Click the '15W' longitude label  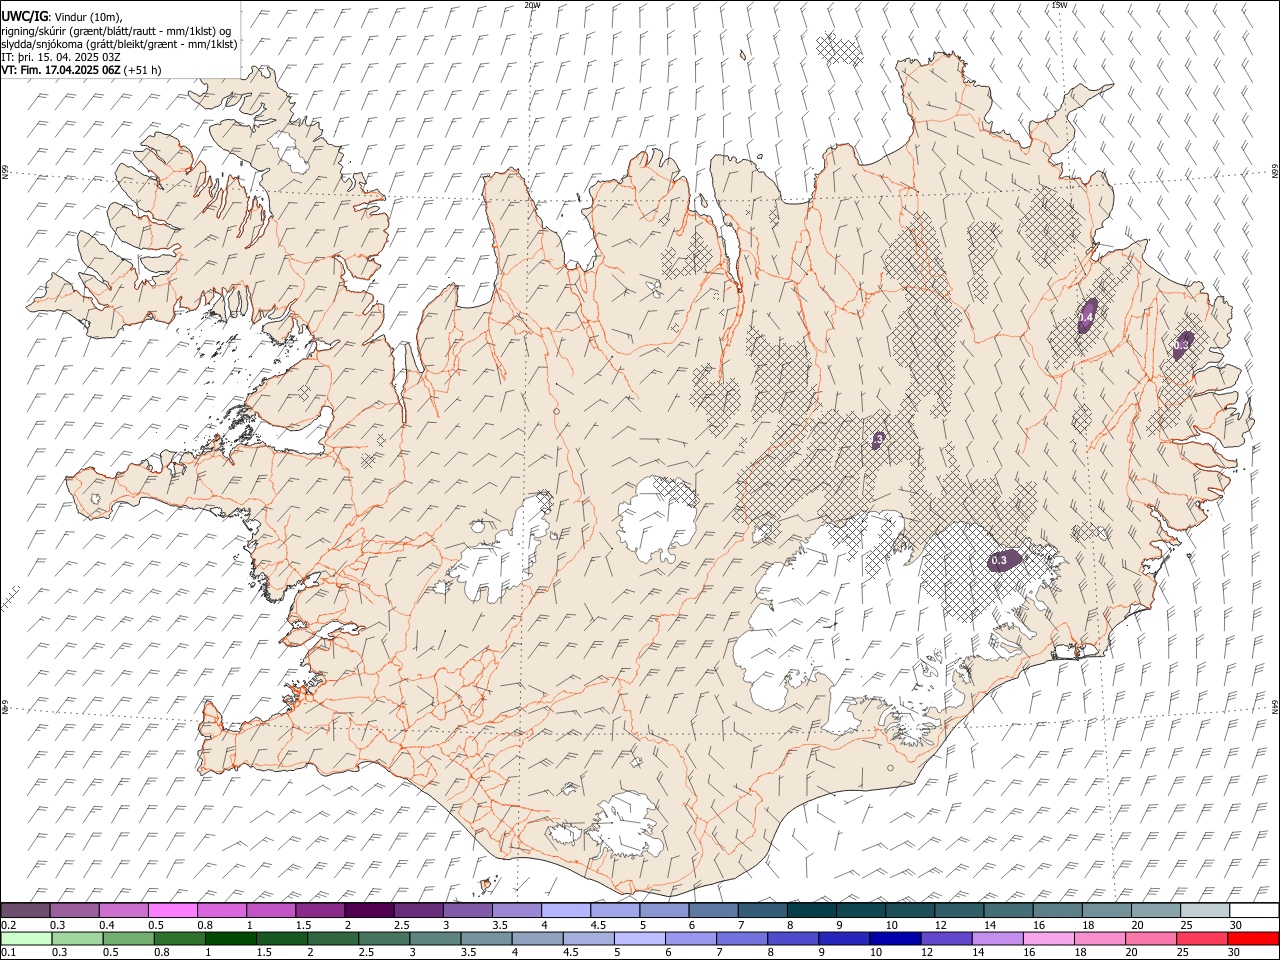point(1059,5)
